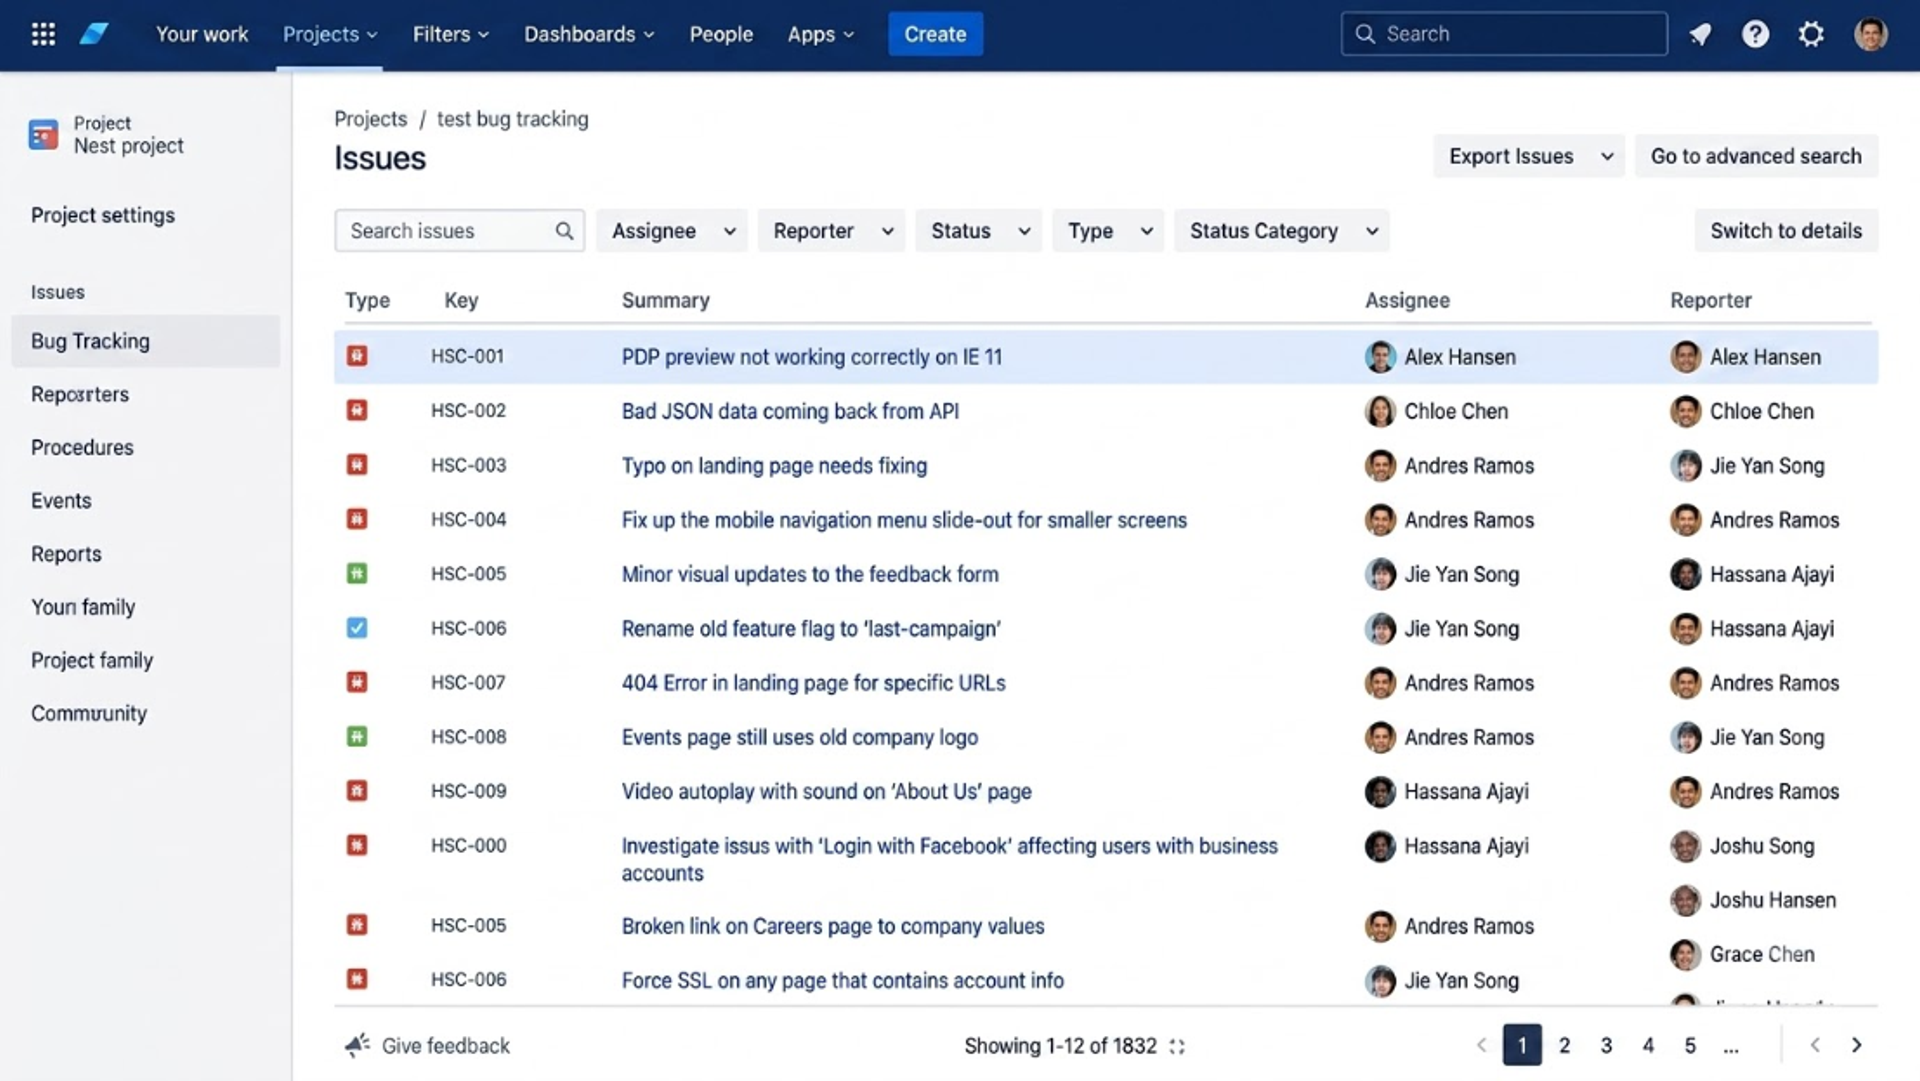Viewport: 1920px width, 1081px height.
Task: Expand the Dashboards menu
Action: (589, 34)
